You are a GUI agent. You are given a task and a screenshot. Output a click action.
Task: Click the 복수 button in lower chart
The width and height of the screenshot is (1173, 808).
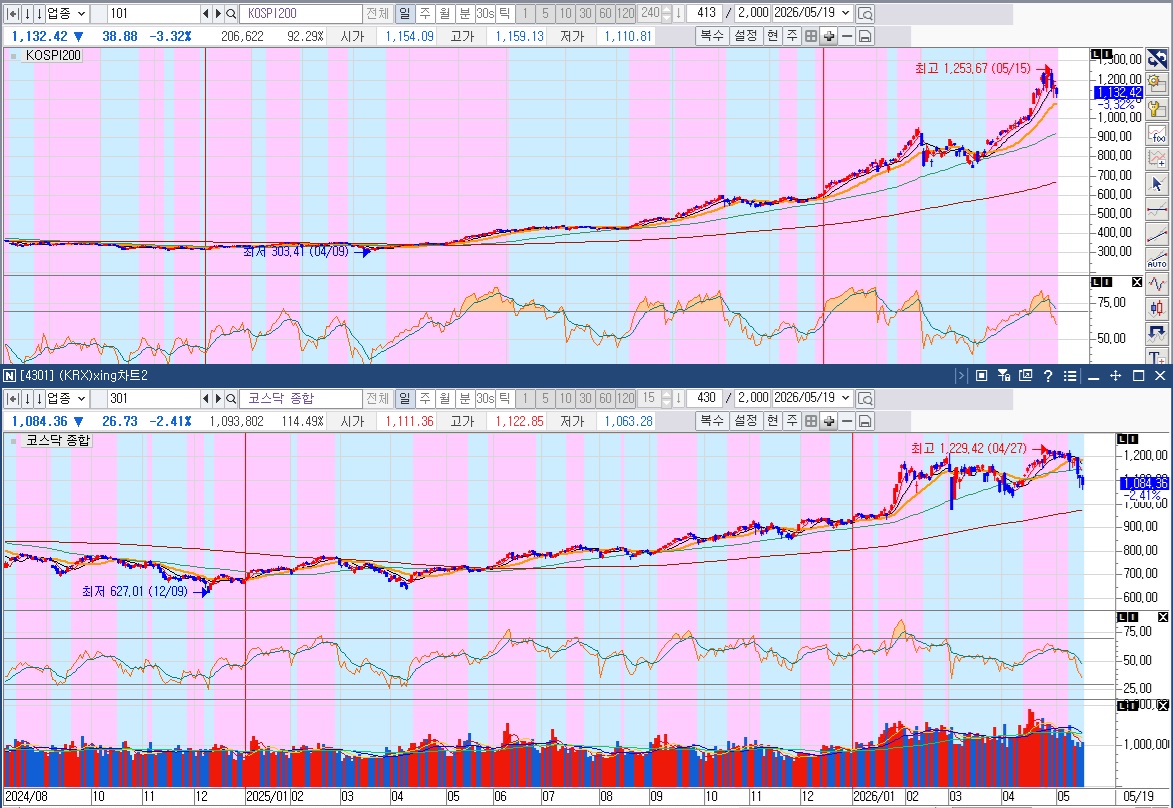coord(712,421)
